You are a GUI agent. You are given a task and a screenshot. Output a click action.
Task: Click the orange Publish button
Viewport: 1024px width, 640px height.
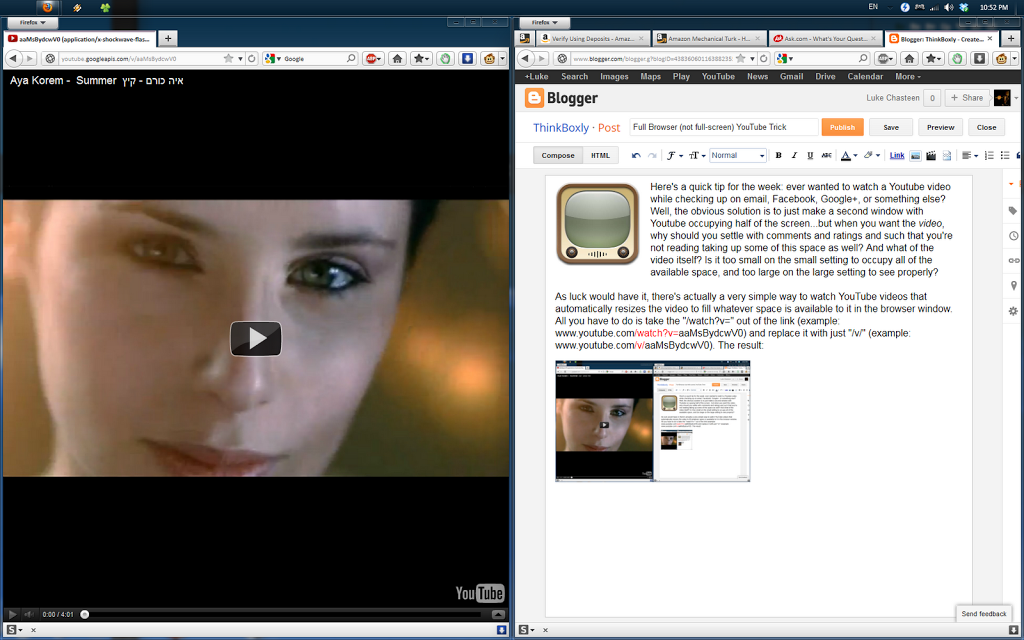click(x=842, y=127)
